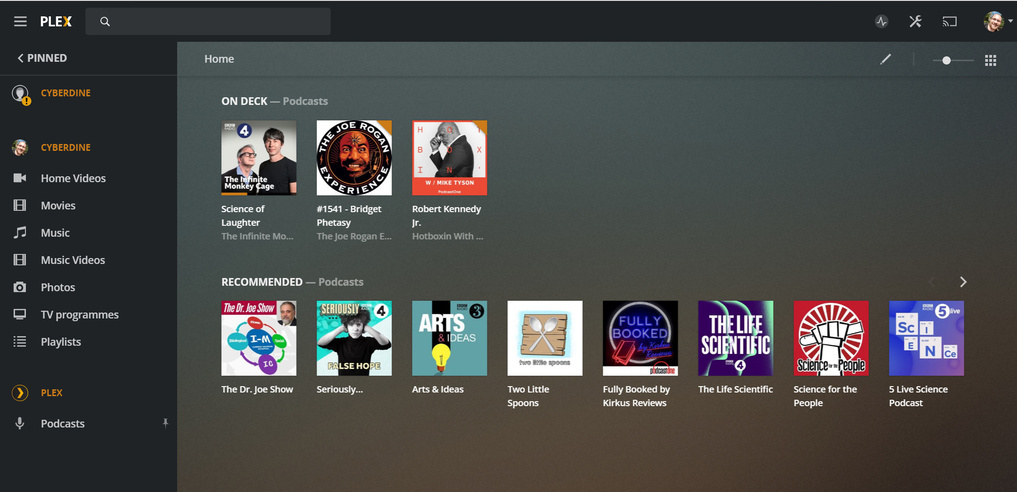Image resolution: width=1017 pixels, height=492 pixels.
Task: Toggle the pin next to Podcasts
Action: (165, 423)
